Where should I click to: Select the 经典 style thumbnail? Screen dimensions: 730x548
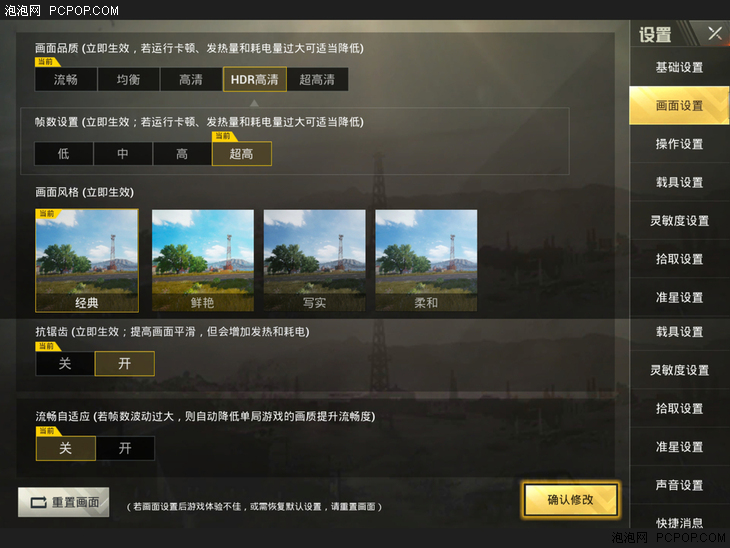click(87, 260)
